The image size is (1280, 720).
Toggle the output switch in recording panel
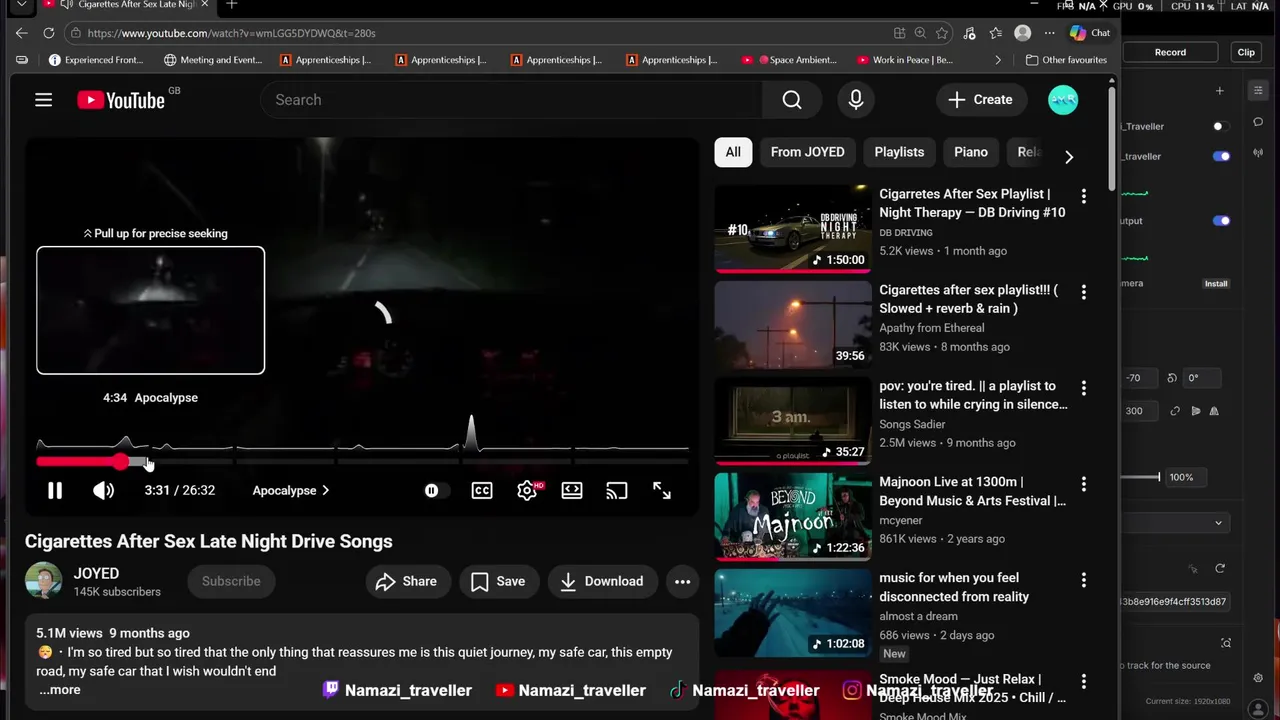pos(1221,221)
